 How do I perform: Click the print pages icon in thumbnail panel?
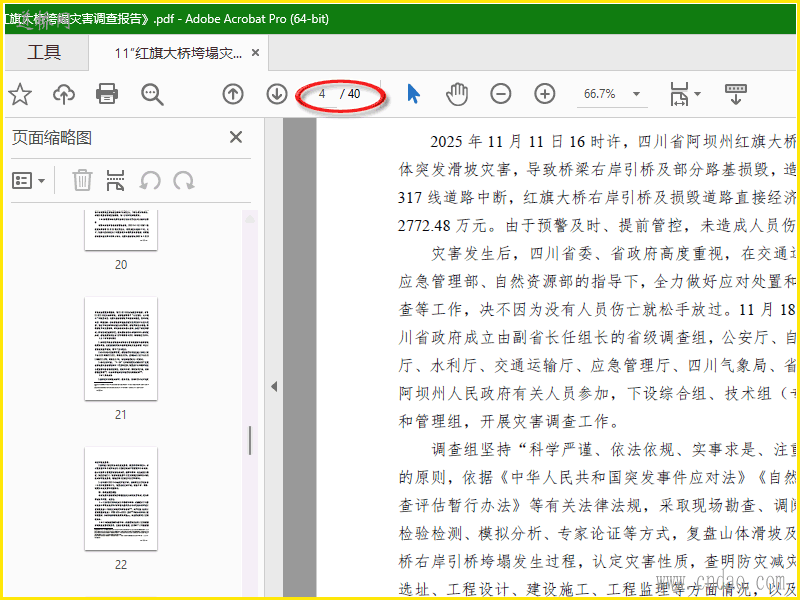pos(116,181)
